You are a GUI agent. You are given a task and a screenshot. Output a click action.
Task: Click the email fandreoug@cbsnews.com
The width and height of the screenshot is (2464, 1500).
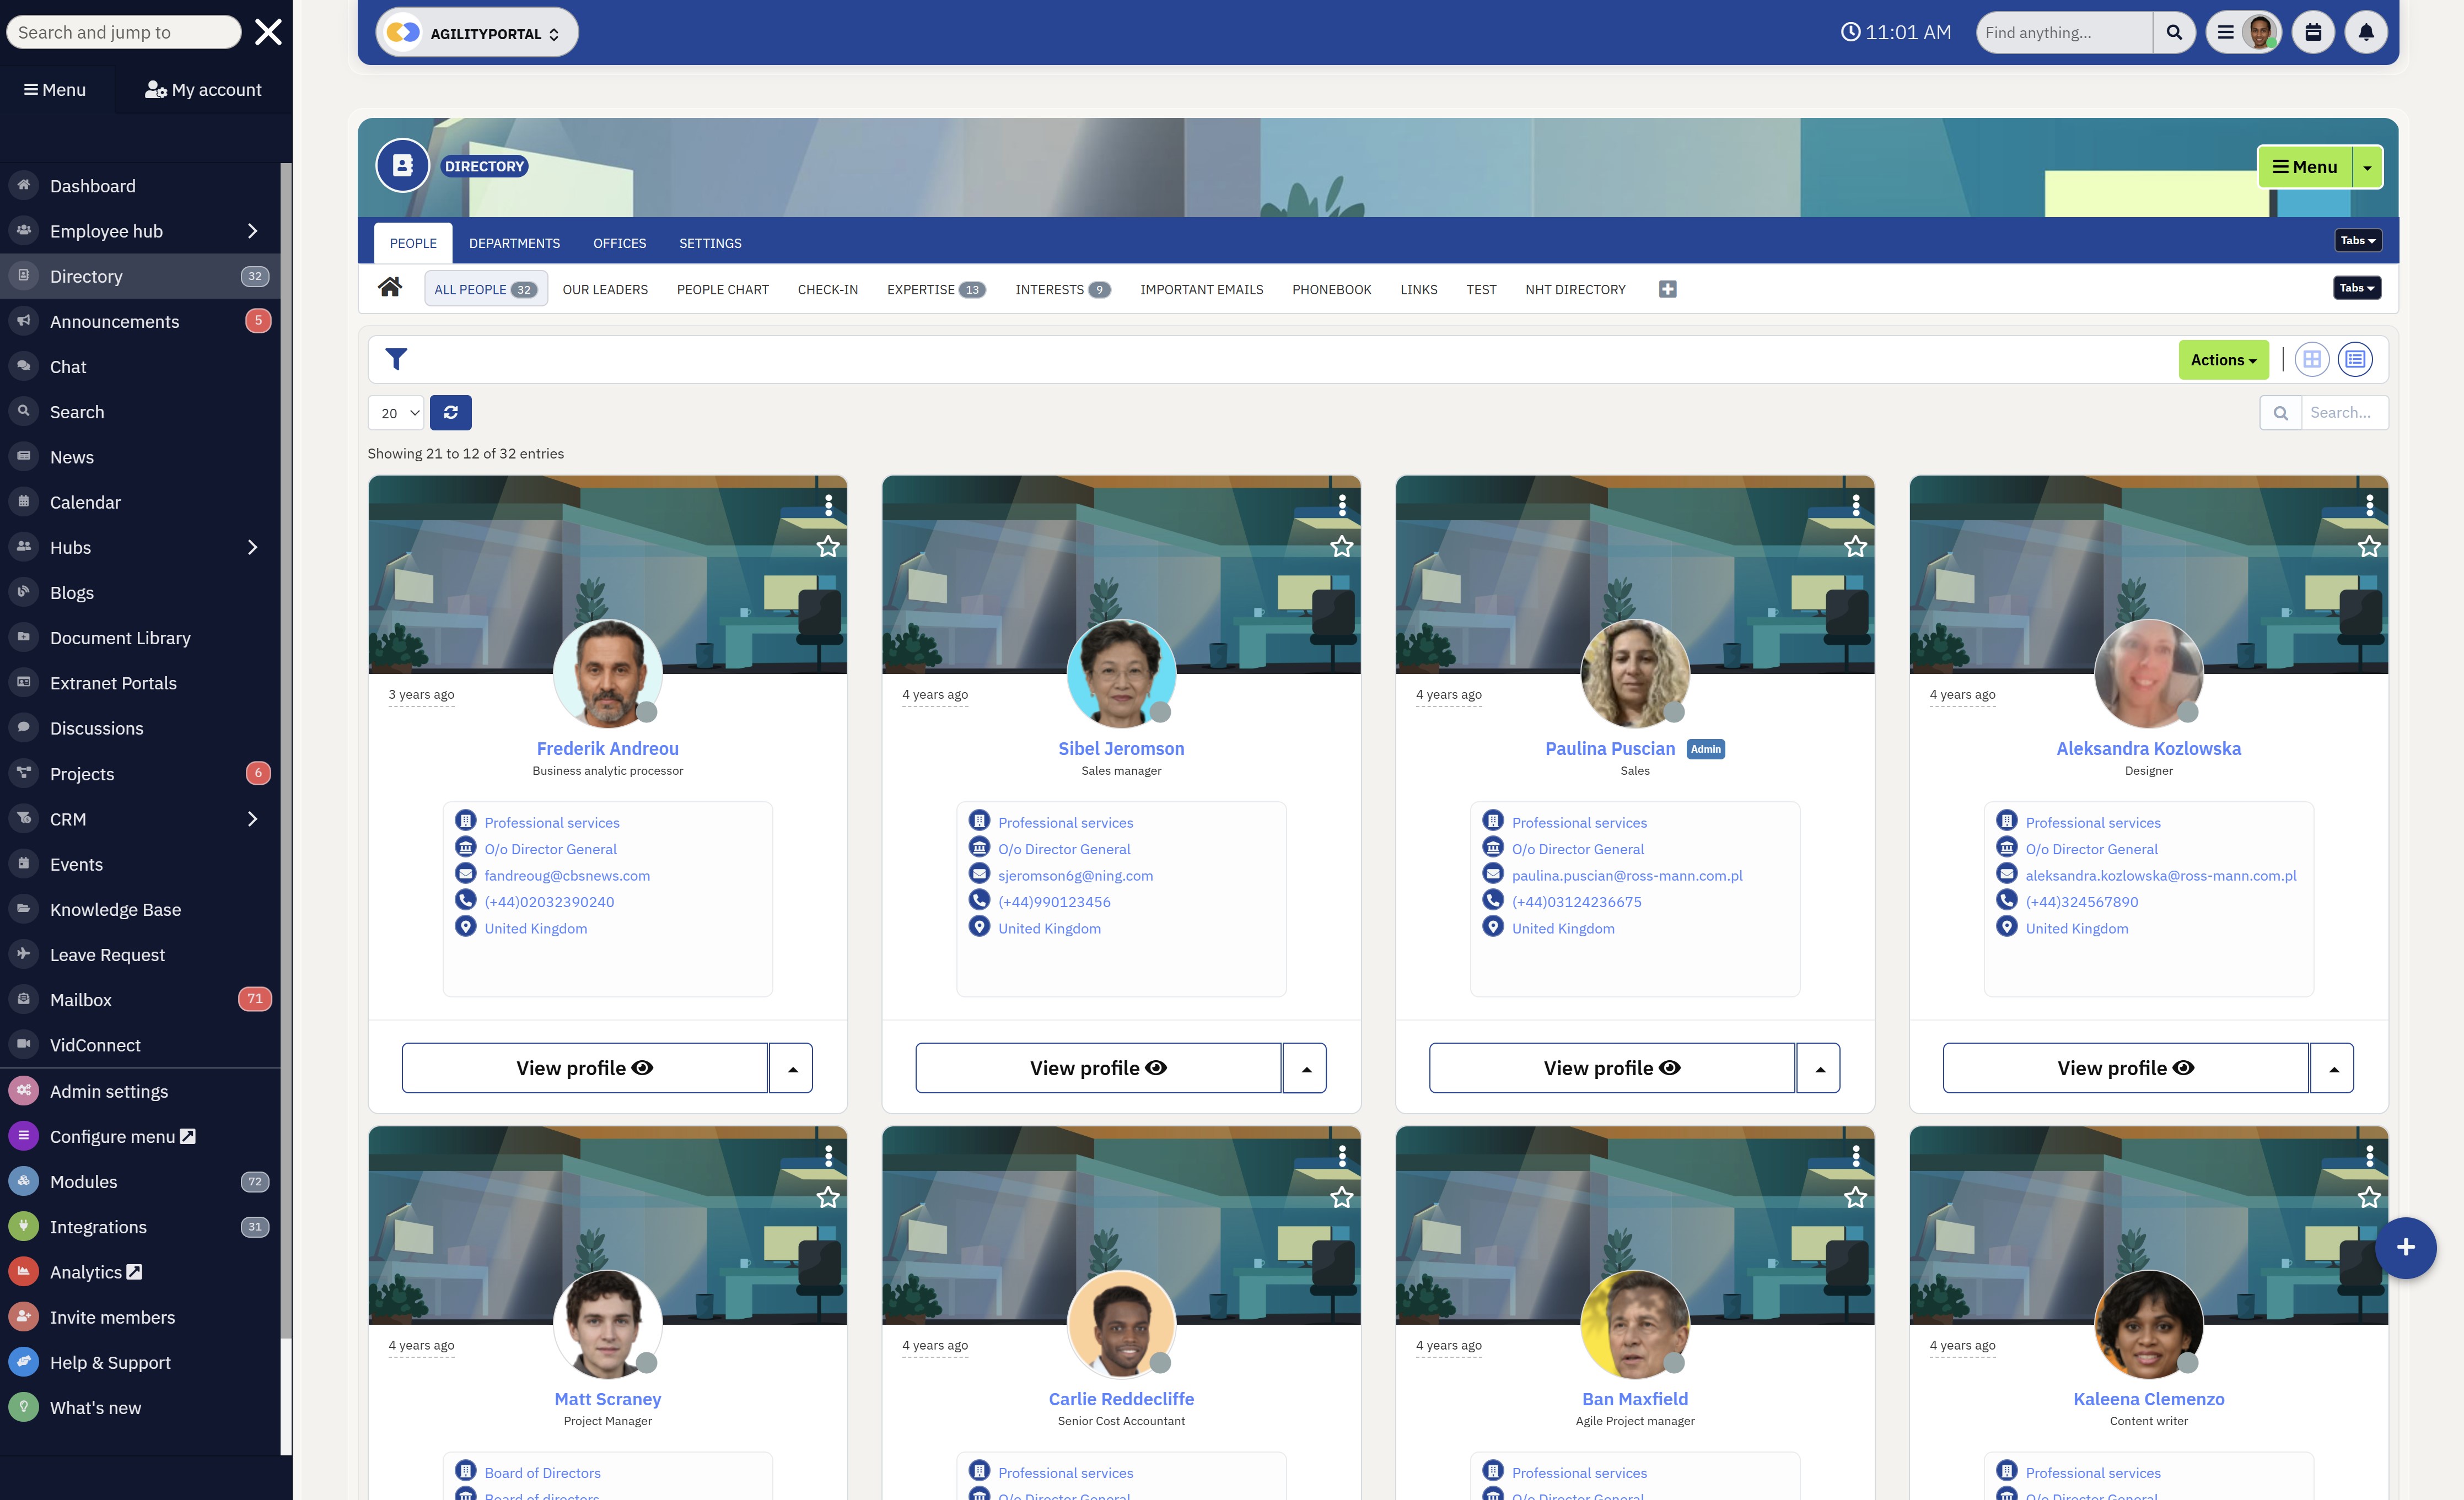(x=567, y=875)
